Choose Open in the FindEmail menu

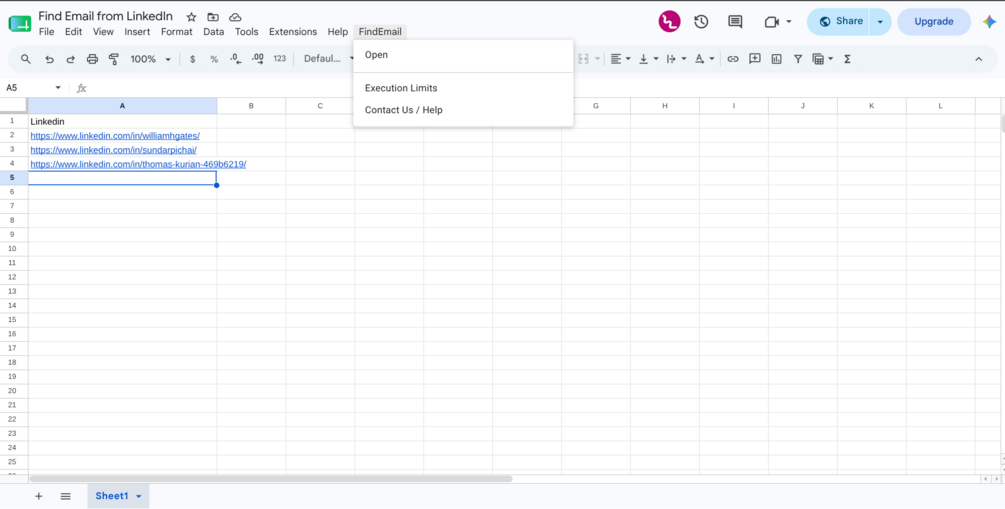463,55
